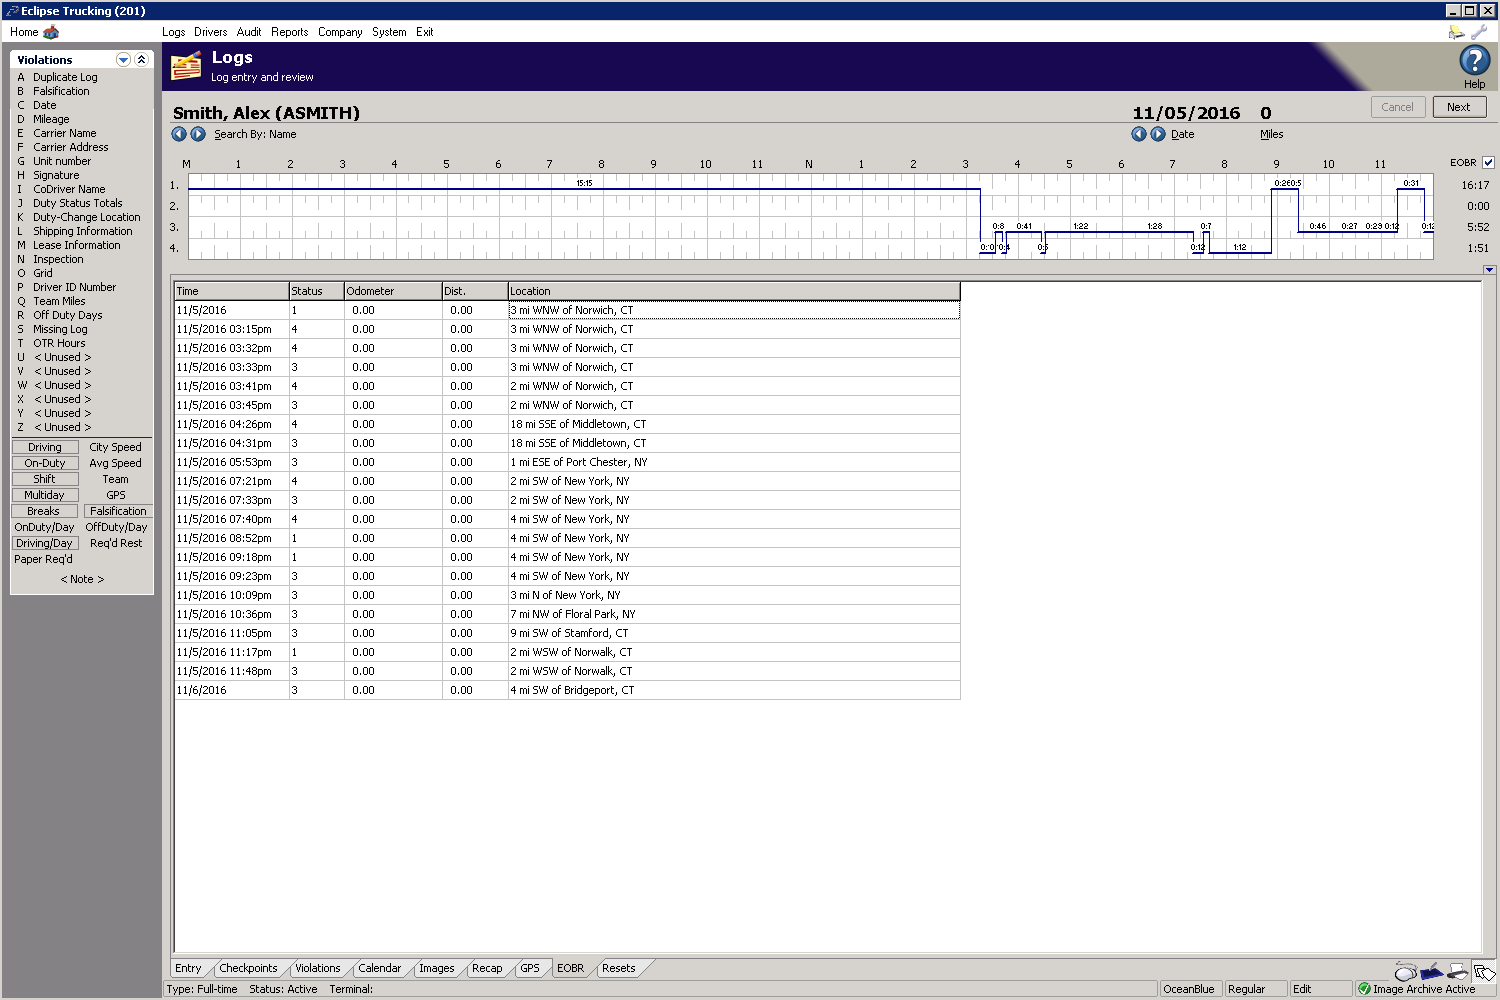Image resolution: width=1500 pixels, height=1000 pixels.
Task: Open the Reports menu
Action: (290, 31)
